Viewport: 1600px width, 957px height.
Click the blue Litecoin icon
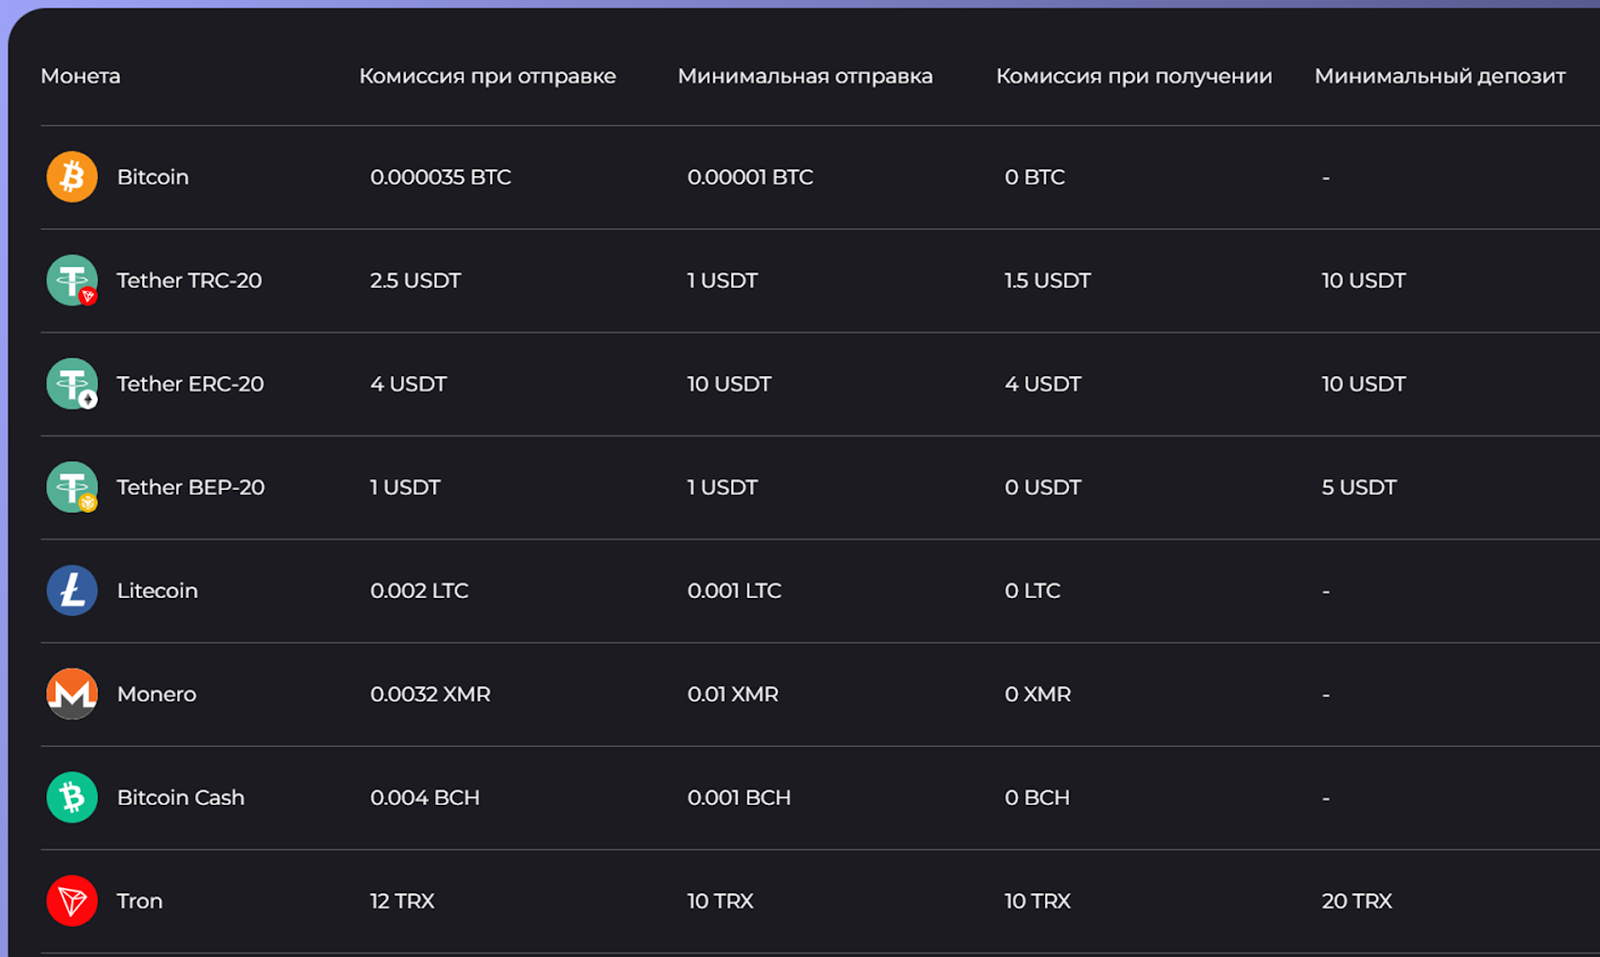click(x=72, y=590)
